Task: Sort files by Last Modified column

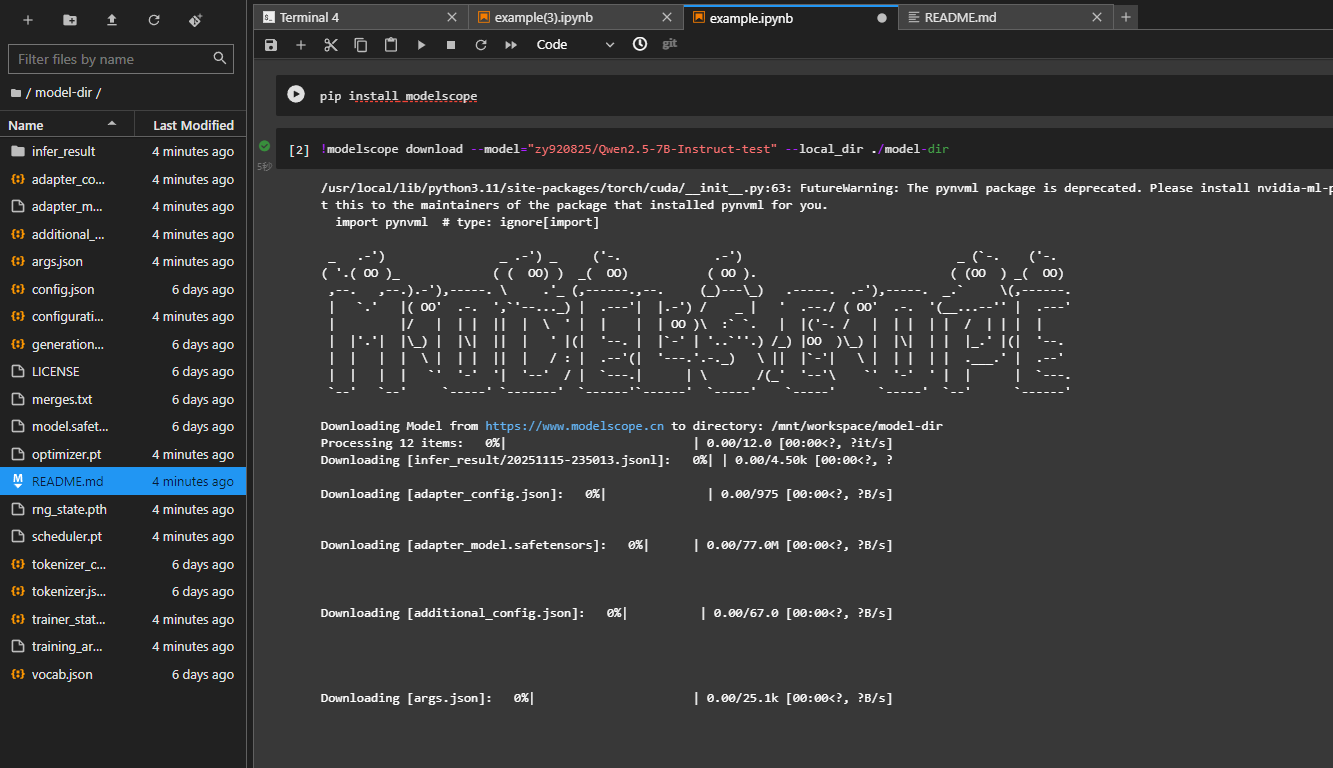Action: [x=190, y=125]
